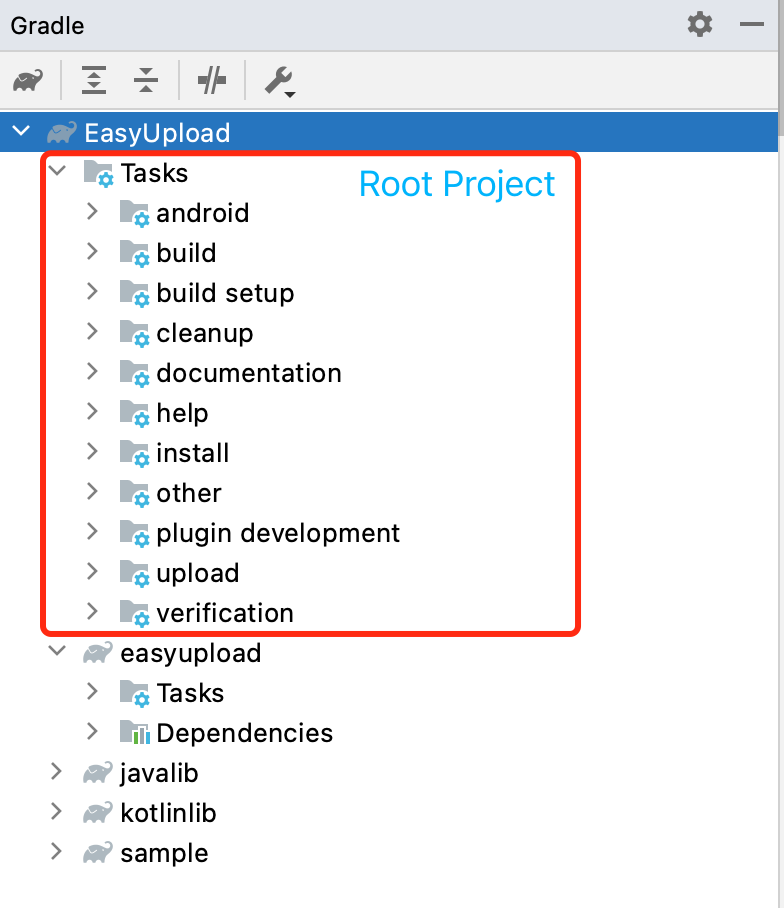Expand the install task group
Image resolution: width=784 pixels, height=908 pixels.
click(92, 451)
